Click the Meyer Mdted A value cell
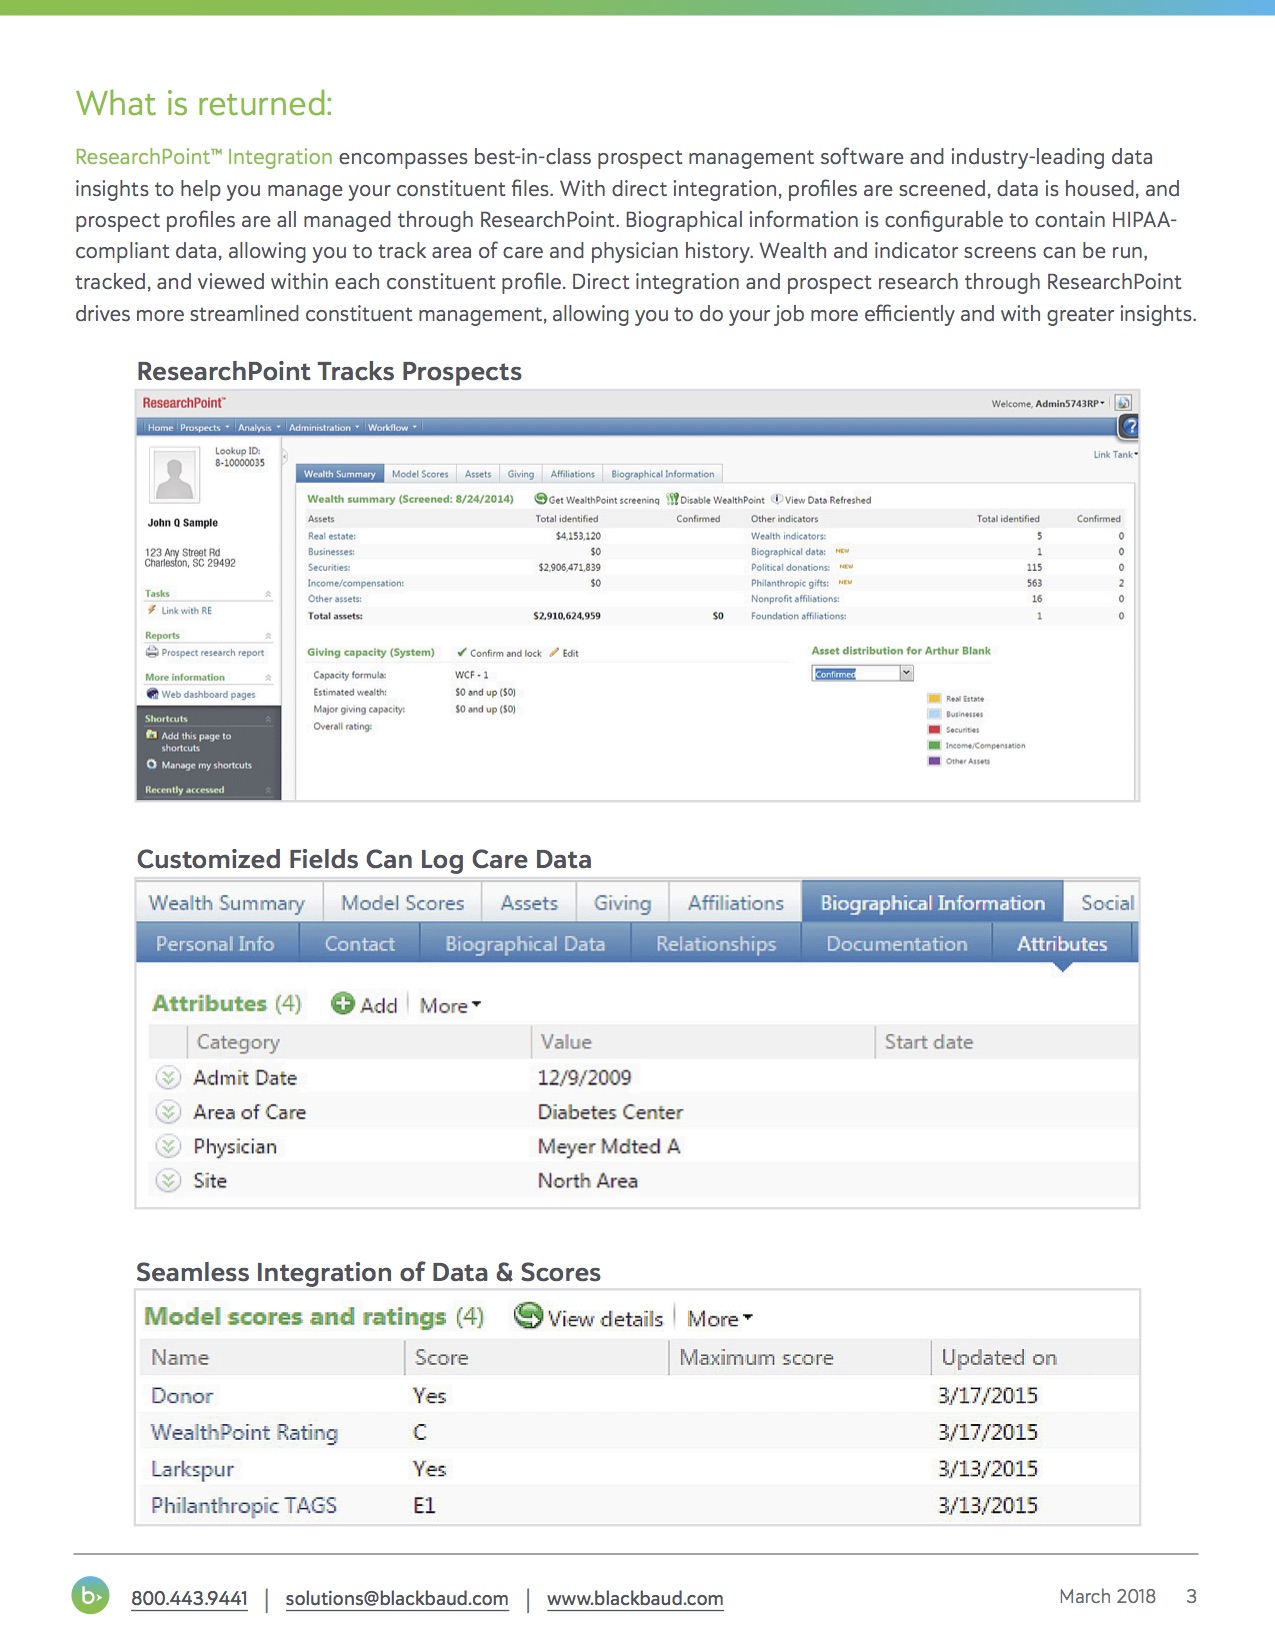Image resolution: width=1275 pixels, height=1650 pixels. (608, 1146)
